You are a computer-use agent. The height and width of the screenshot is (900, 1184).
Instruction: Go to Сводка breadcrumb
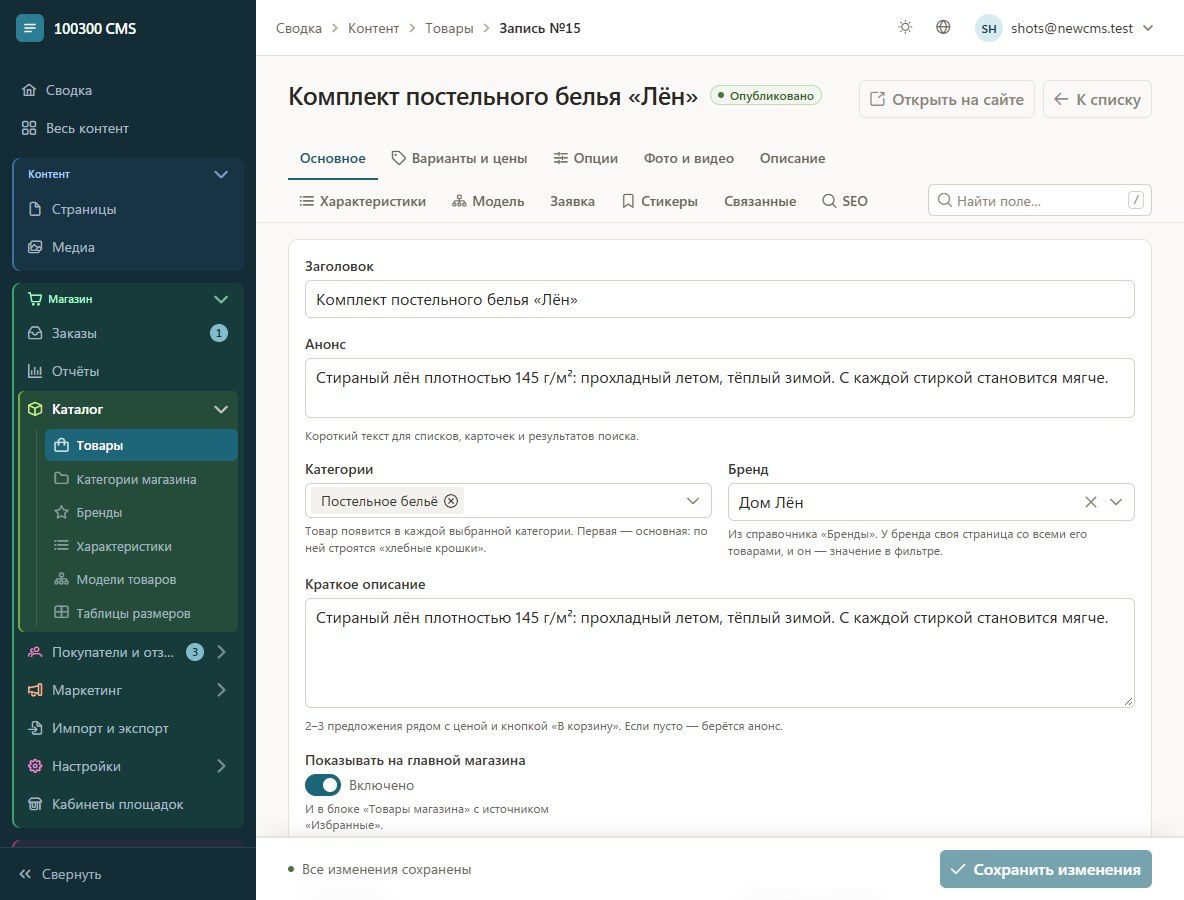click(x=298, y=28)
